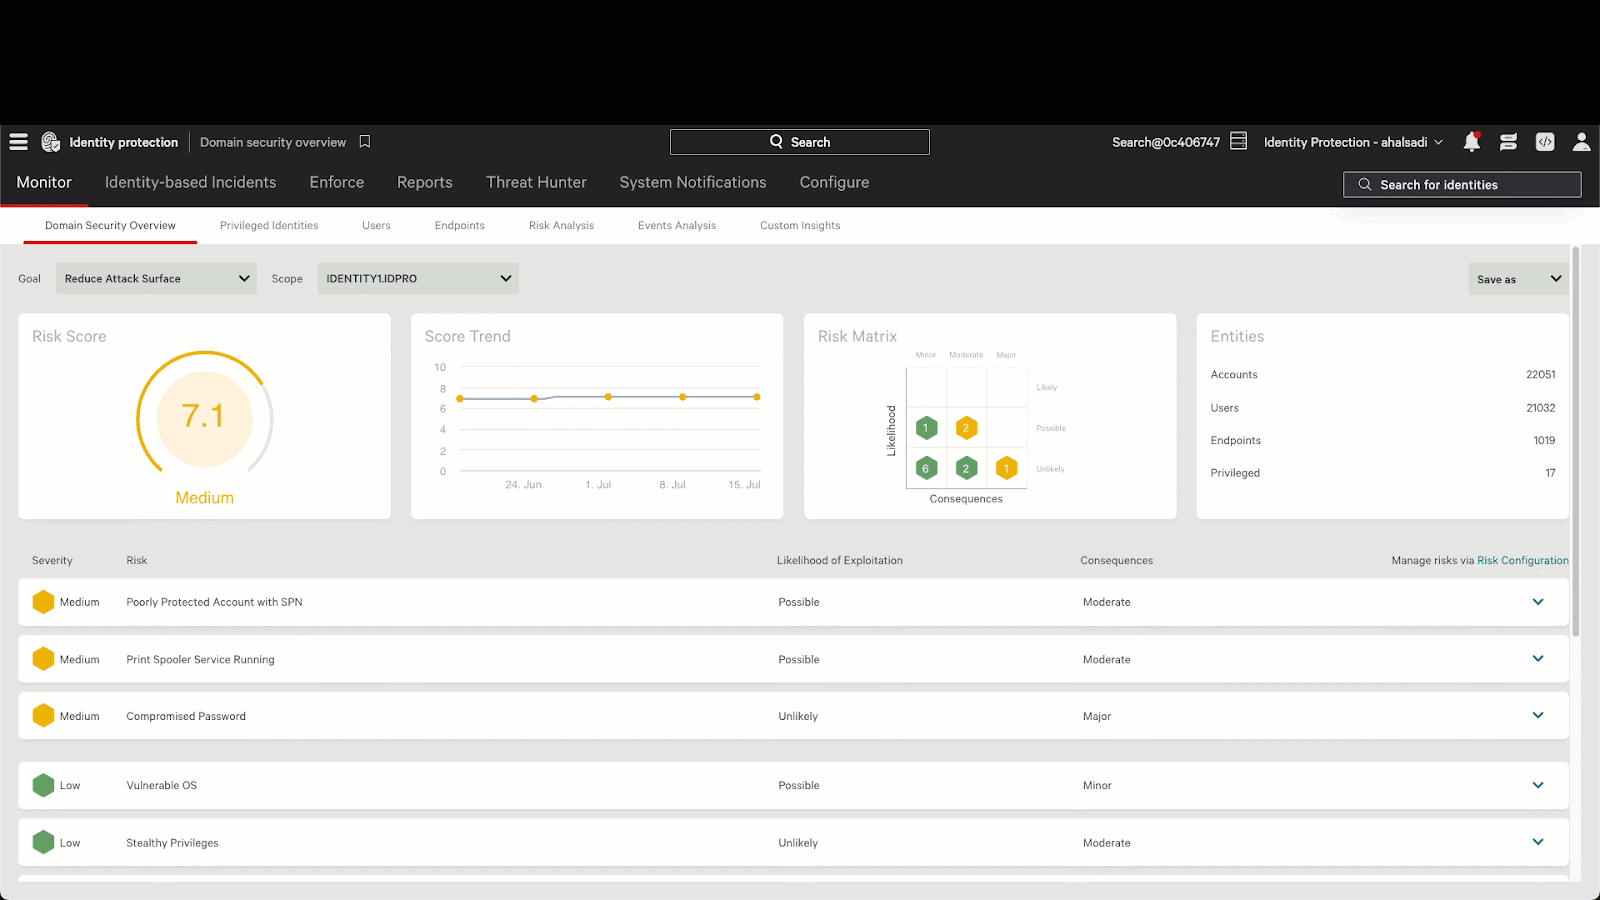Open the code developer tools icon
This screenshot has height=900, width=1600.
point(1545,142)
